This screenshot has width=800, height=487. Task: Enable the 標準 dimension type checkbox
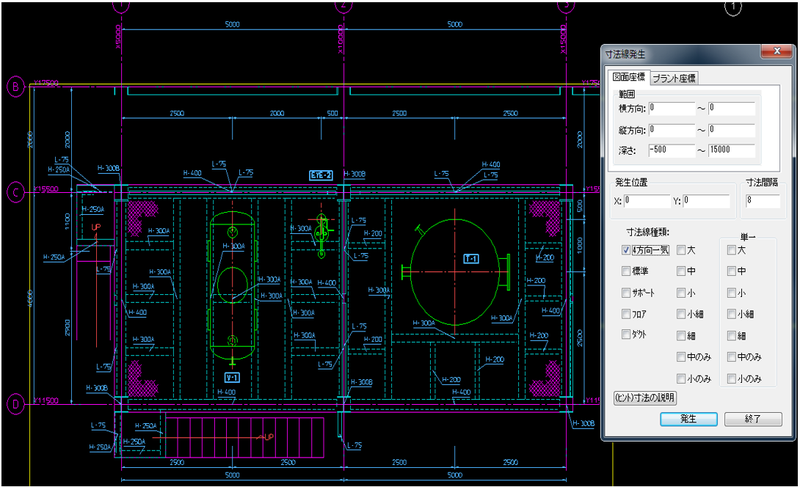[626, 271]
